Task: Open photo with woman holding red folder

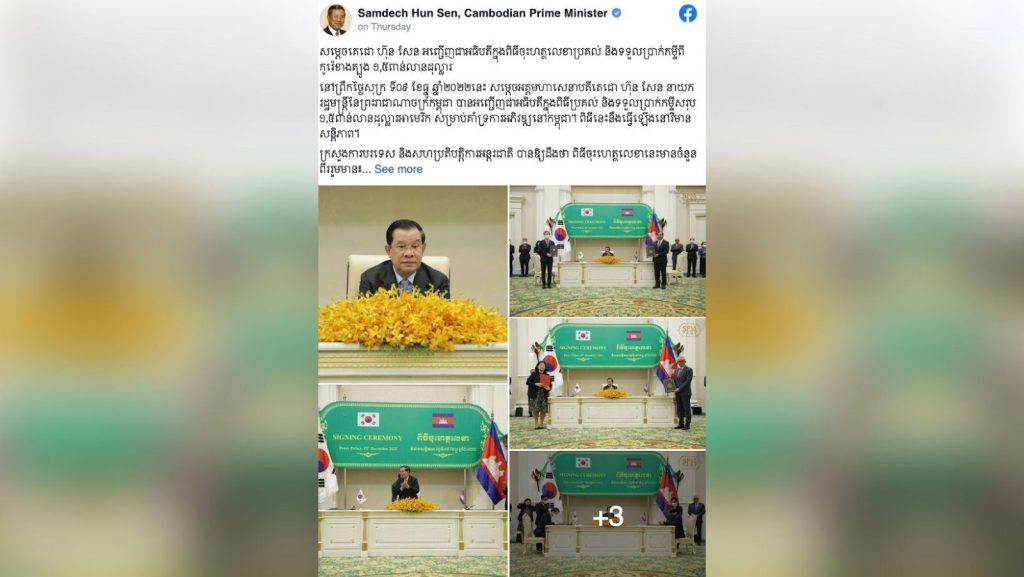Action: (x=607, y=384)
